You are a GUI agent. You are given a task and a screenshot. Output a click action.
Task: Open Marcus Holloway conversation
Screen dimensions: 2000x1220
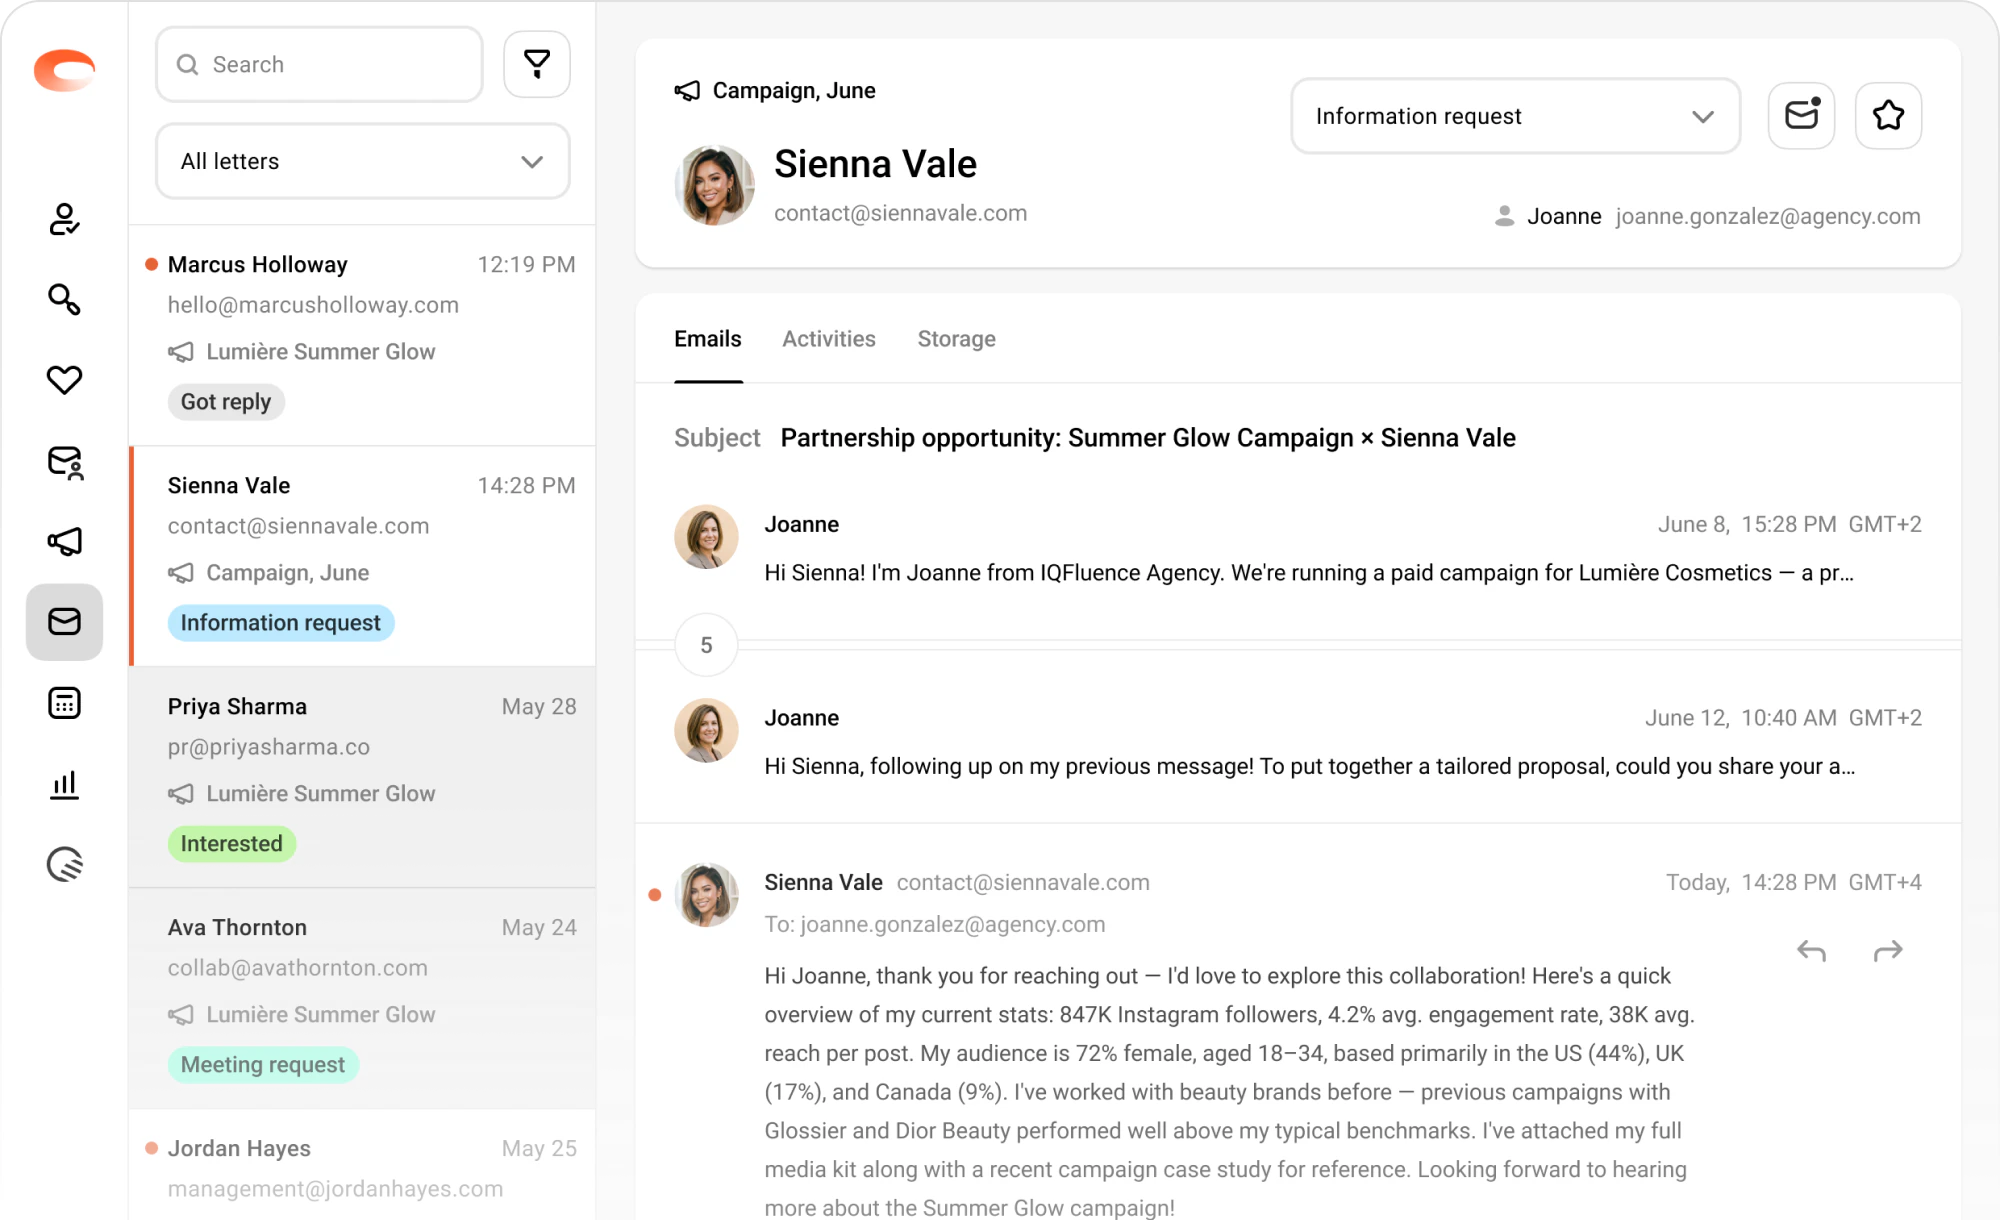tap(363, 335)
